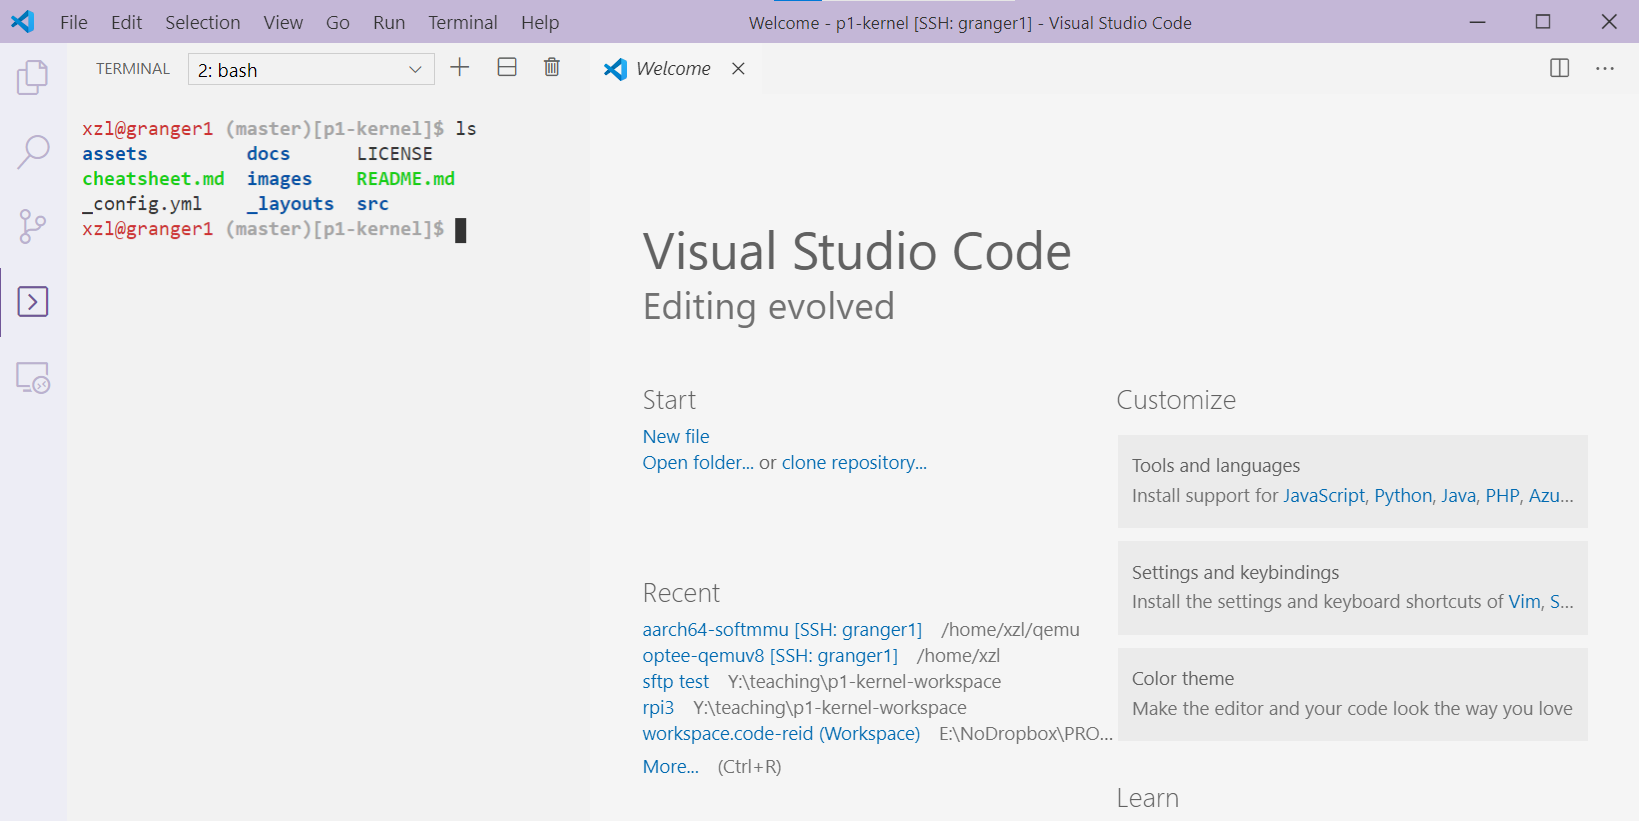The width and height of the screenshot is (1639, 821).
Task: Create a new terminal with plus icon
Action: (x=460, y=67)
